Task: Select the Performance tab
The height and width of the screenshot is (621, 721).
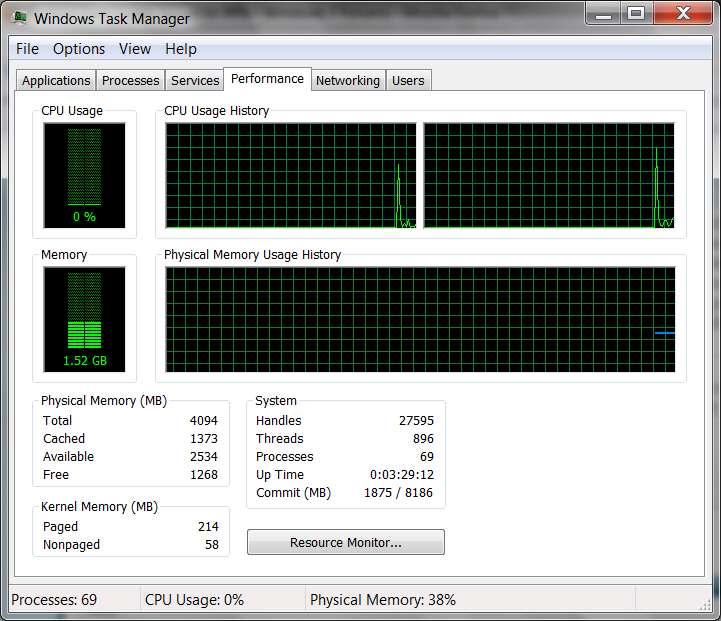Action: click(267, 79)
